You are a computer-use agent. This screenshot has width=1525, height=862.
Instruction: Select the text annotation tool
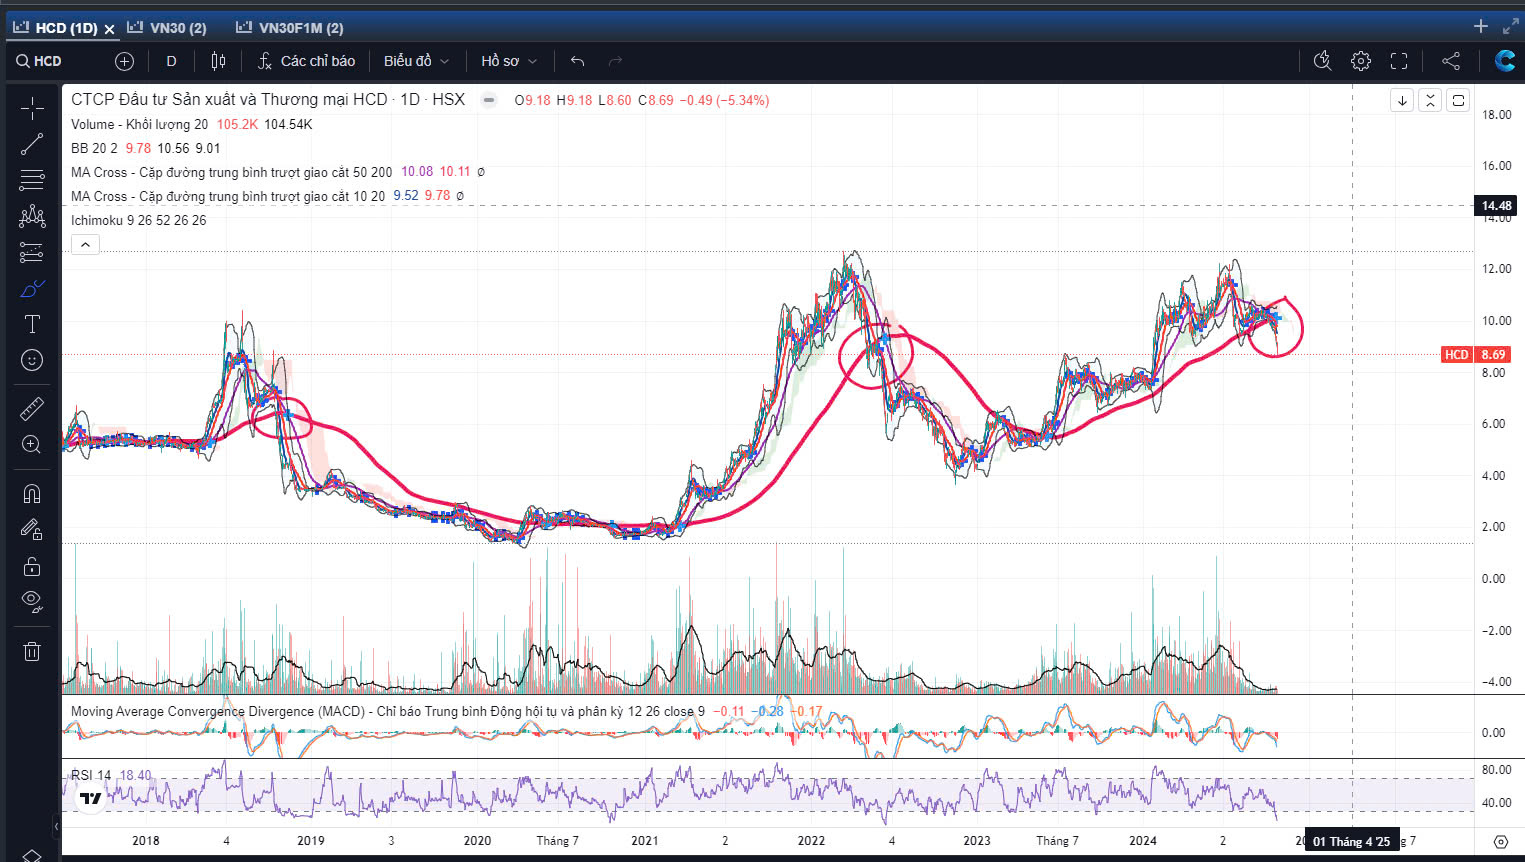pos(32,324)
